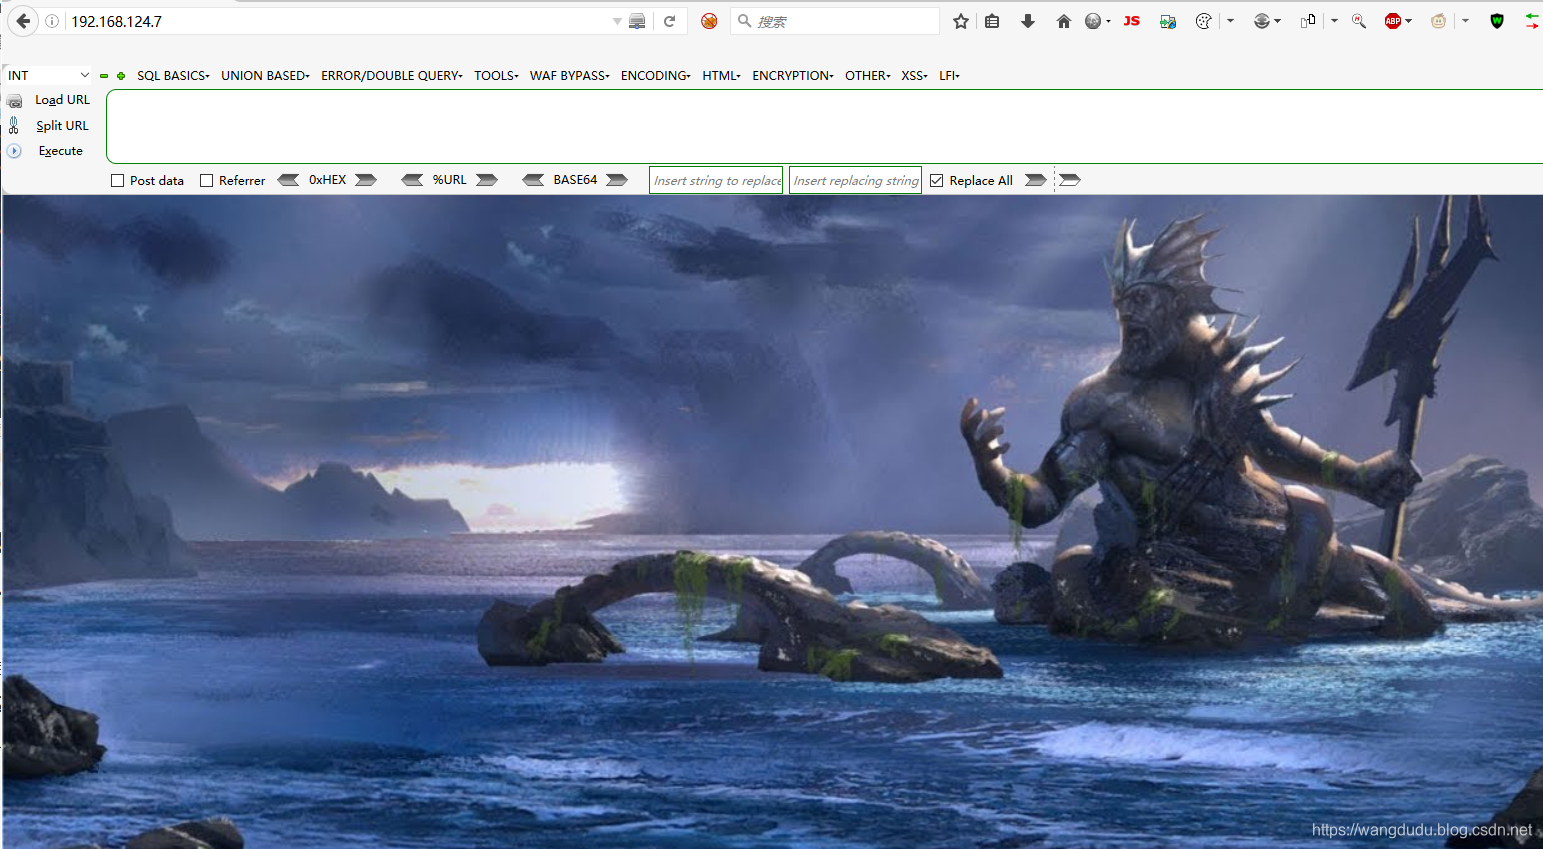
Task: Decode with left arrow before %URL
Action: (x=412, y=180)
